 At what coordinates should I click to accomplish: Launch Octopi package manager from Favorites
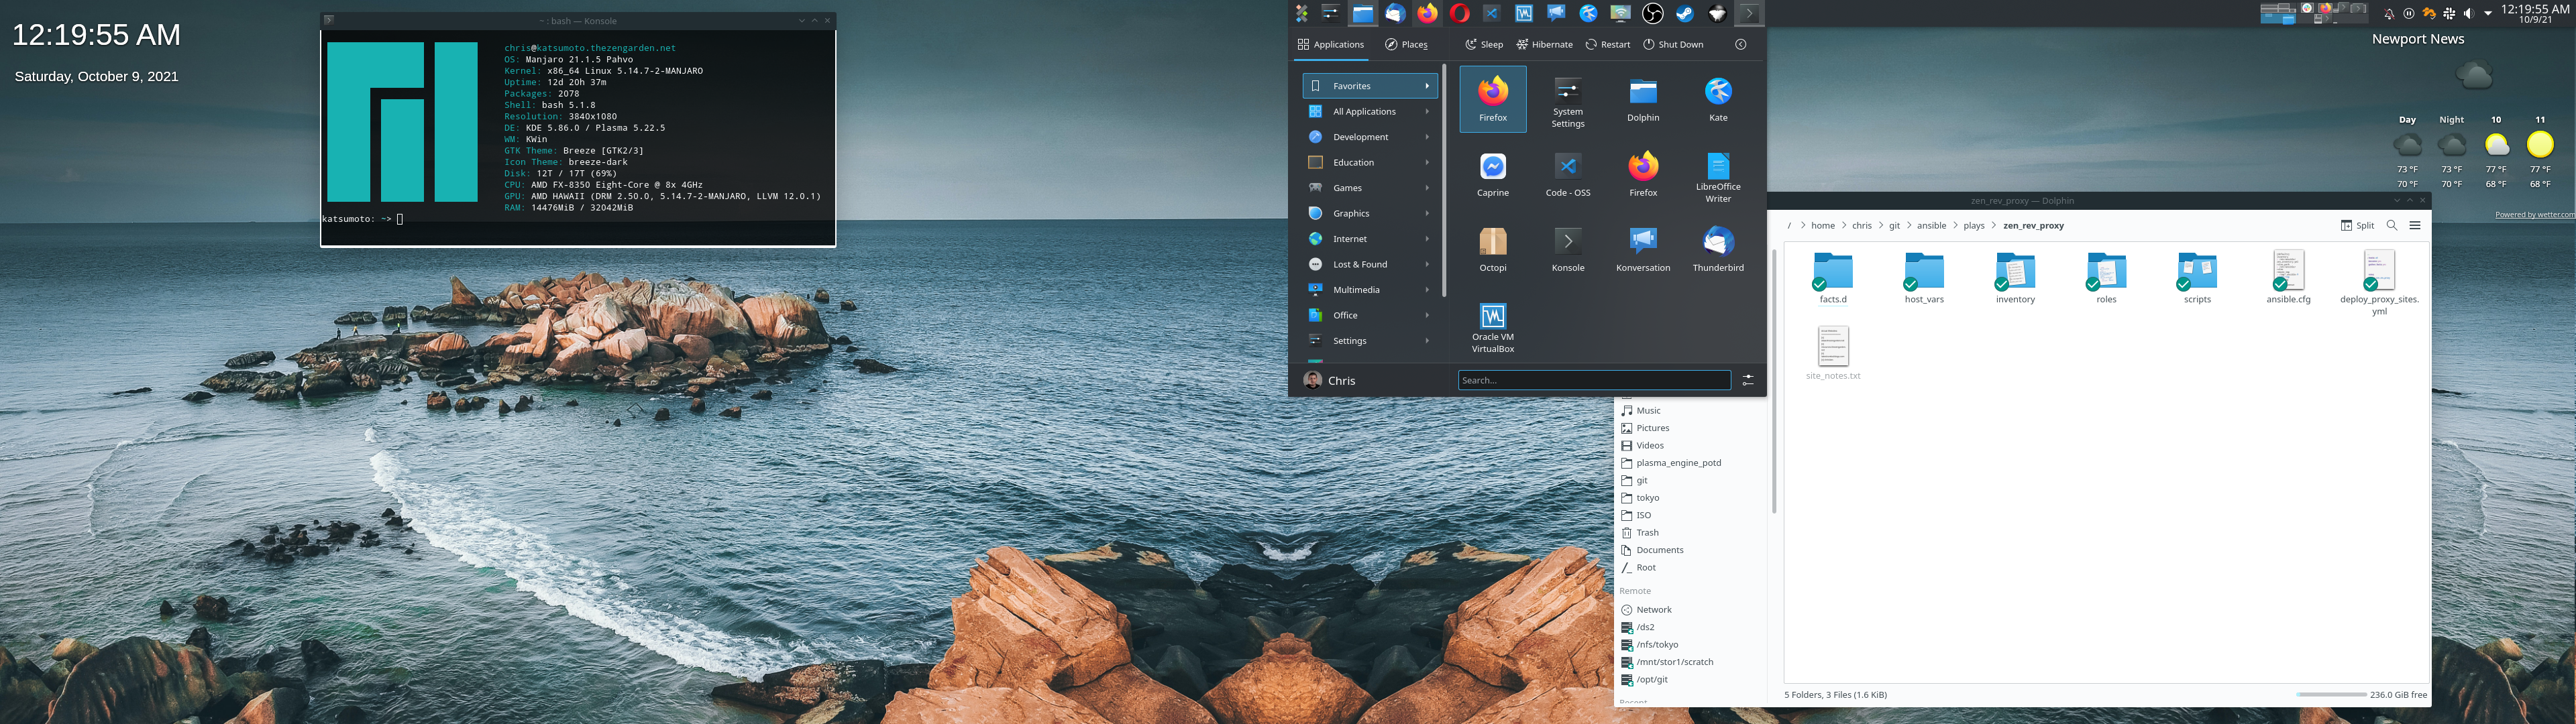coord(1493,249)
